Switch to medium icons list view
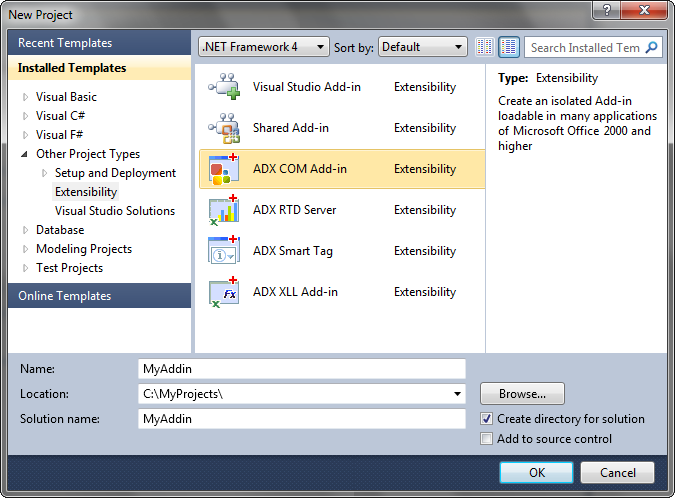This screenshot has height=498, width=675. click(509, 47)
